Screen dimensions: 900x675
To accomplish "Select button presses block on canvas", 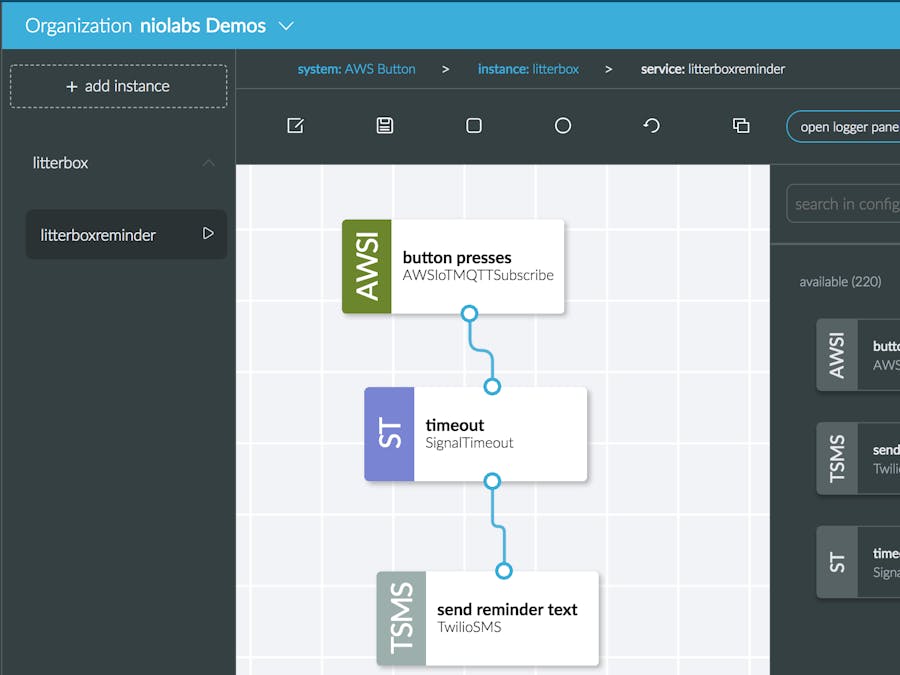I will pyautogui.click(x=453, y=266).
